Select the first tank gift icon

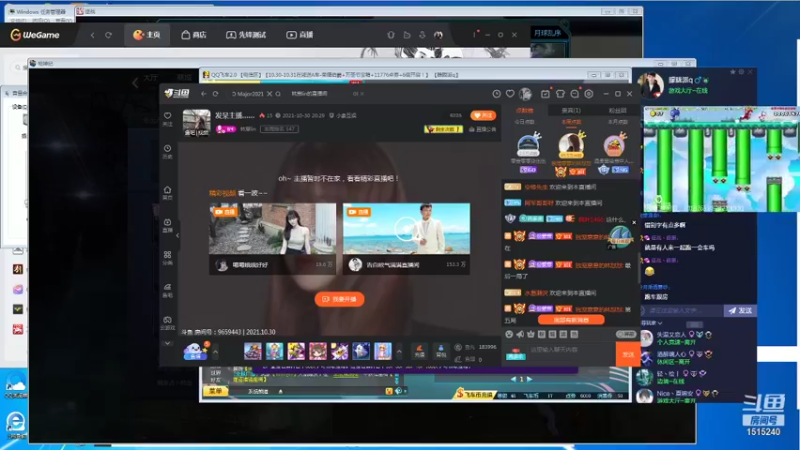(x=253, y=351)
